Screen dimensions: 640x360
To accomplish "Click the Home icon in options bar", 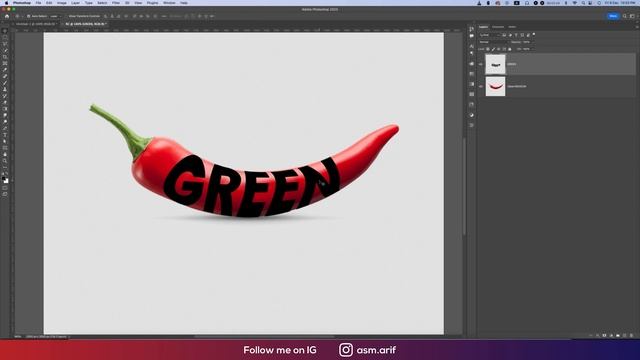I will [7, 16].
